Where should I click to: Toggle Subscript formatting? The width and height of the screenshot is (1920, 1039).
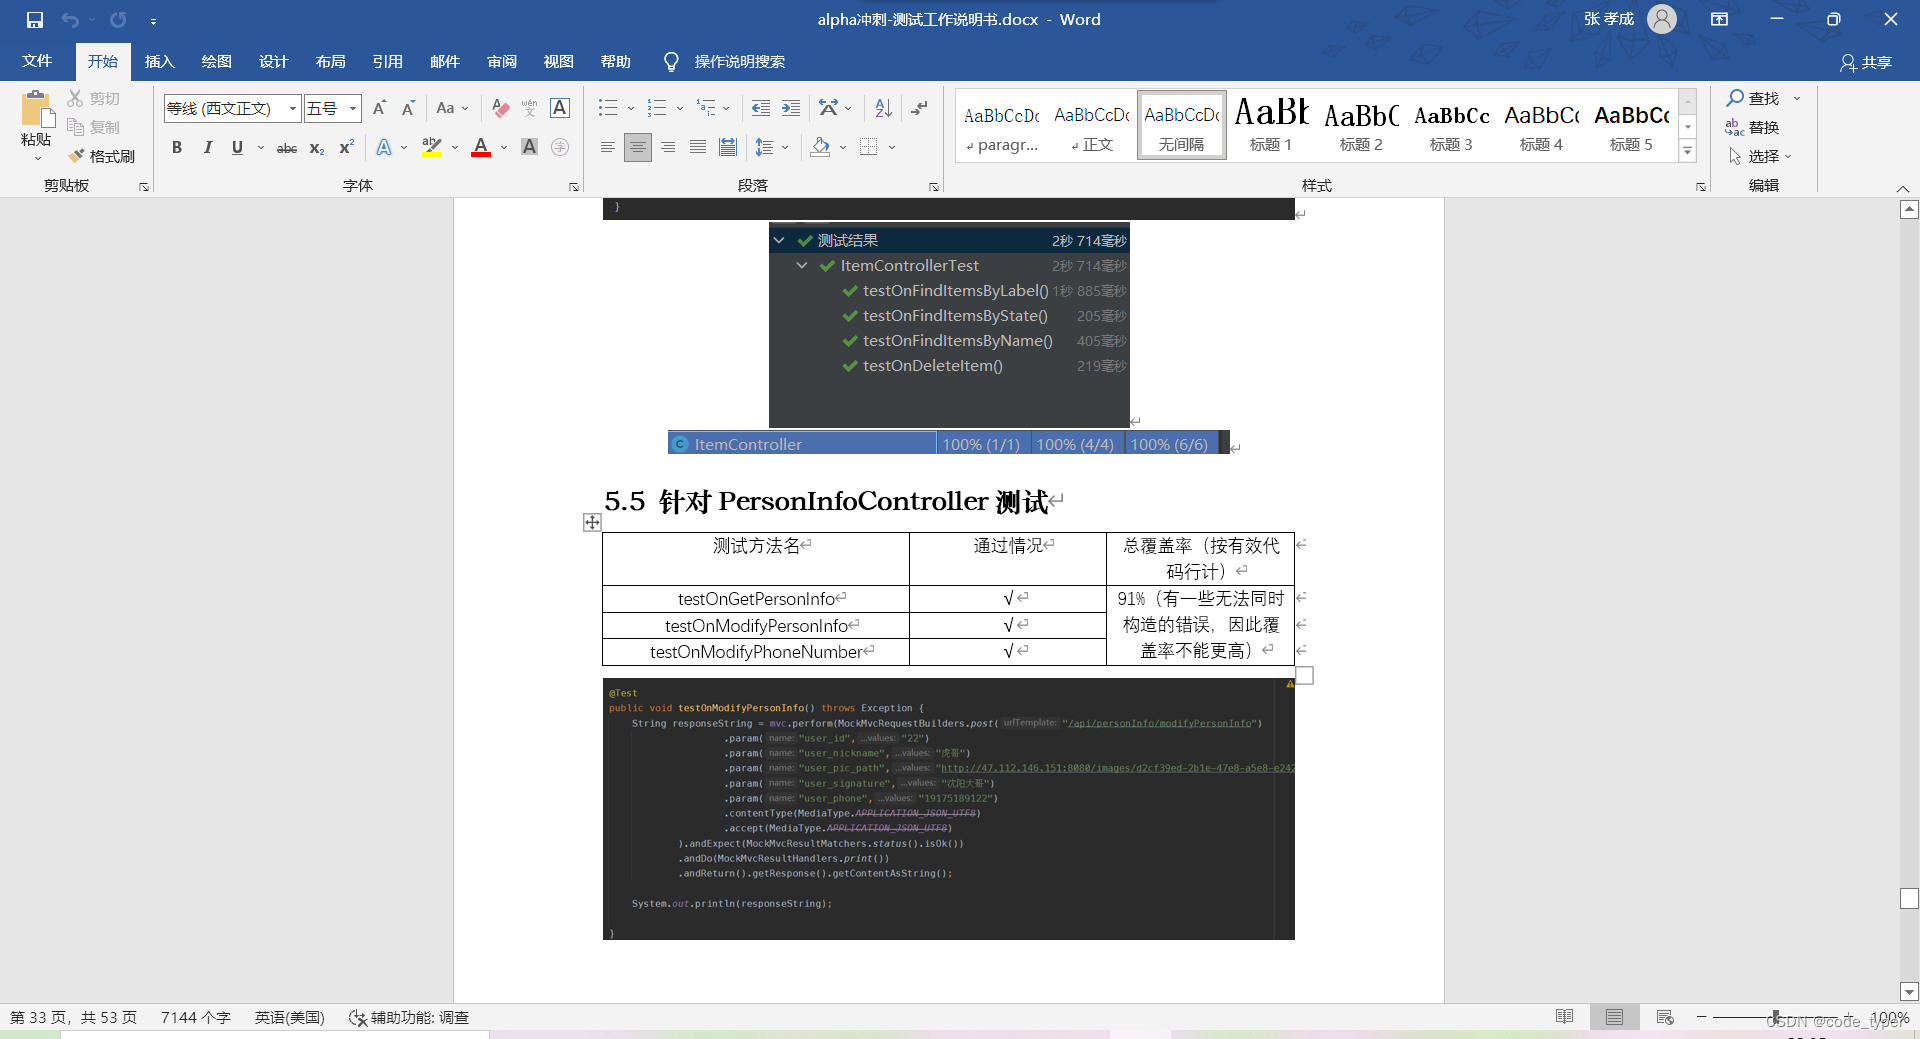pyautogui.click(x=317, y=148)
